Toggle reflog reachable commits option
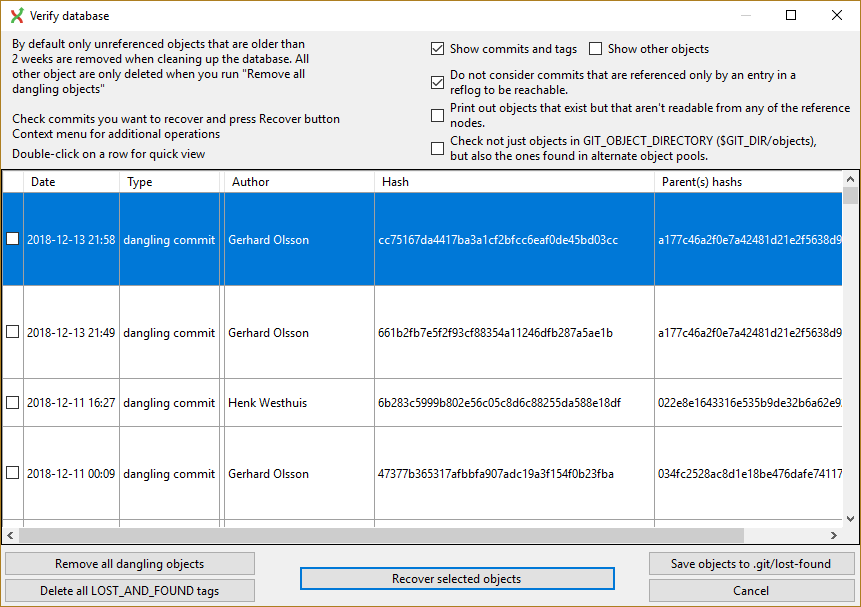Image resolution: width=861 pixels, height=607 pixels. (x=437, y=82)
